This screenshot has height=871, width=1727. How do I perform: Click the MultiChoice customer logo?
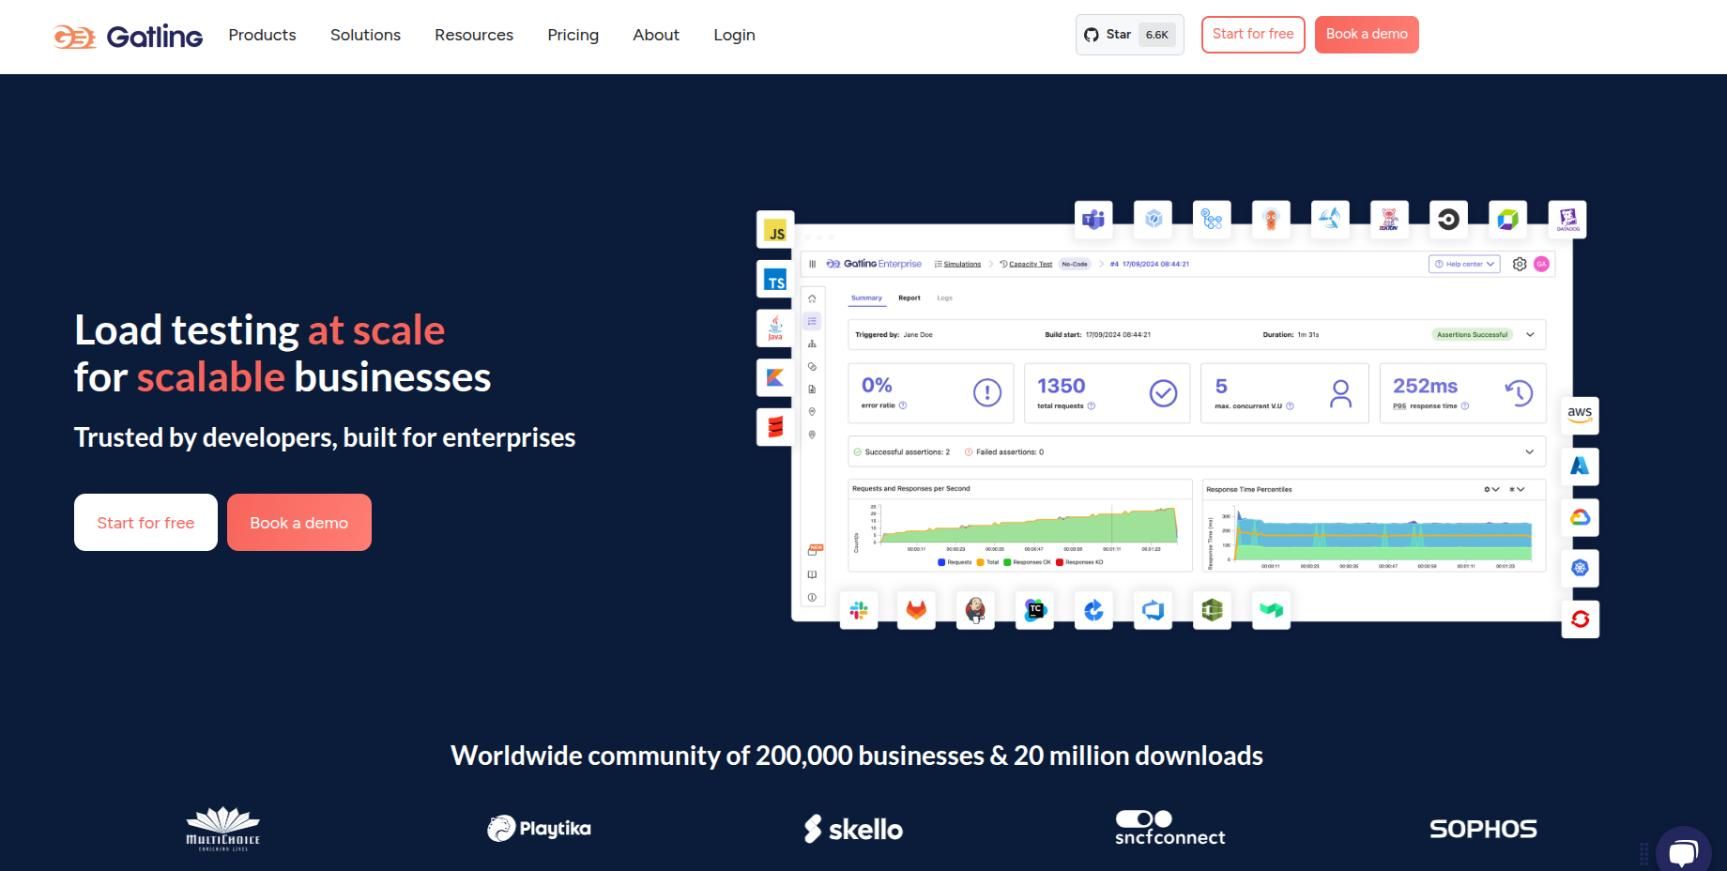coord(223,829)
